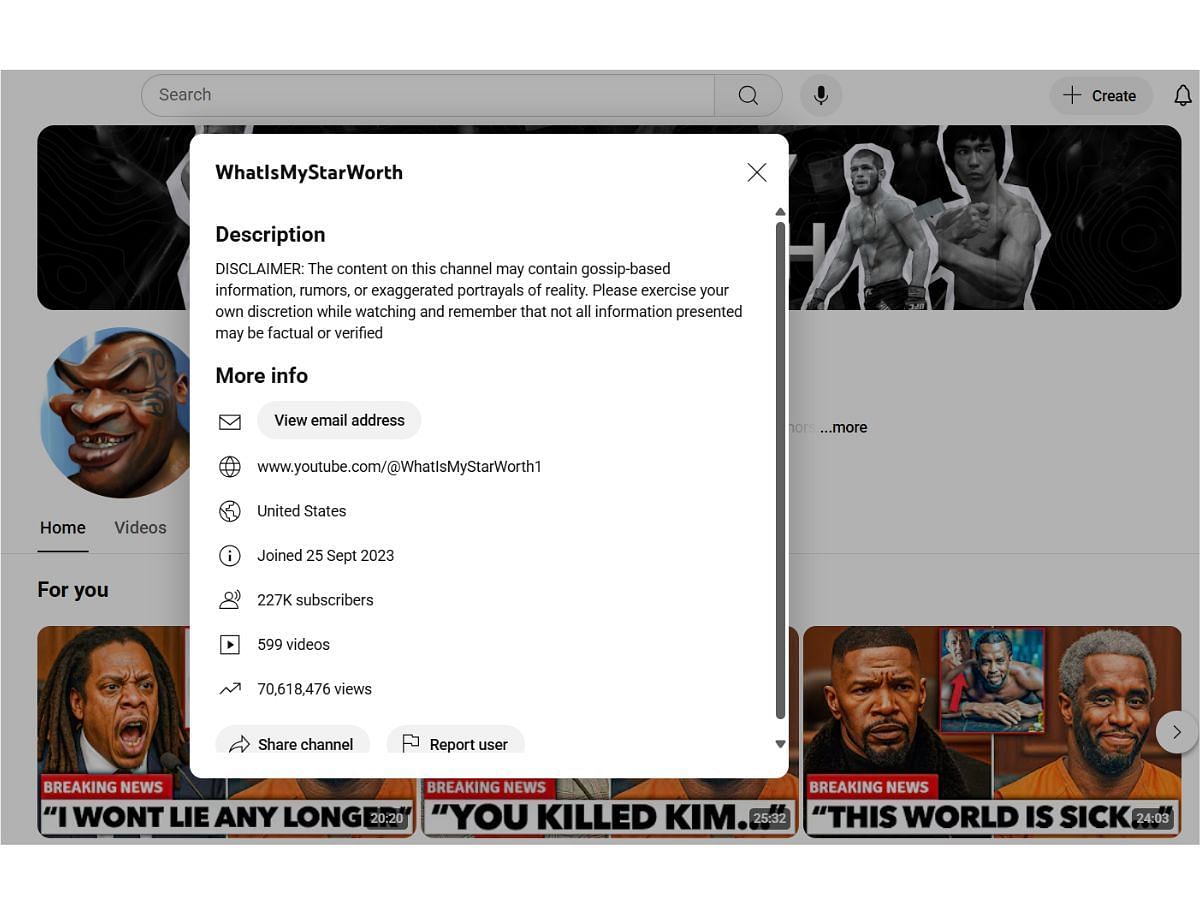The image size is (1200, 900).
Task: Click the play icon beside 599 videos
Action: (230, 644)
